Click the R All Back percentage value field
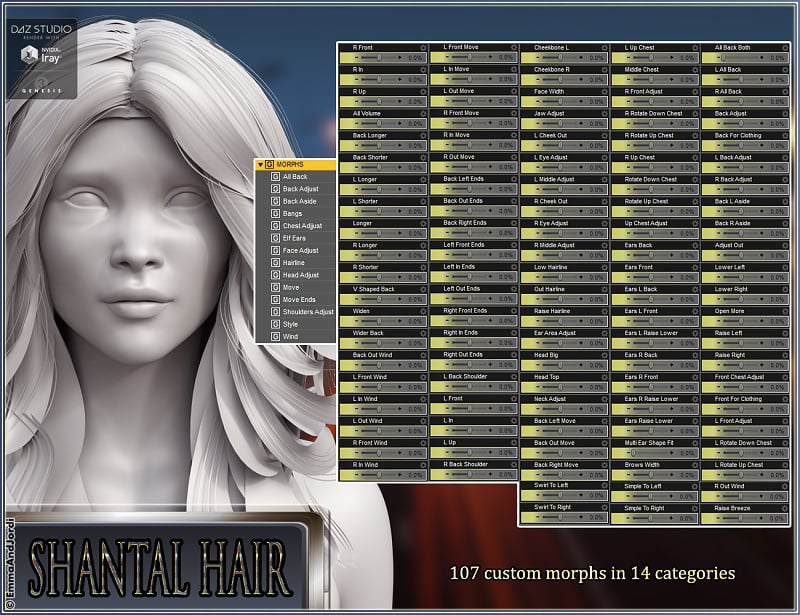The width and height of the screenshot is (800, 615). tap(778, 102)
